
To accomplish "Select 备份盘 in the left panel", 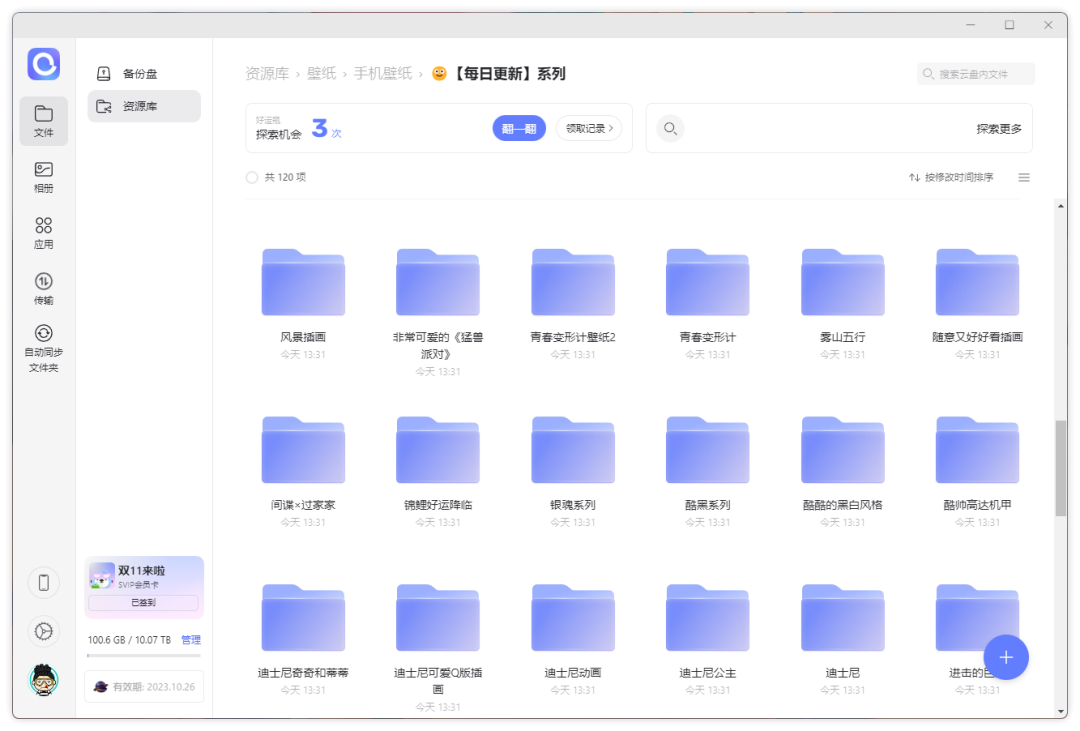I will [140, 74].
